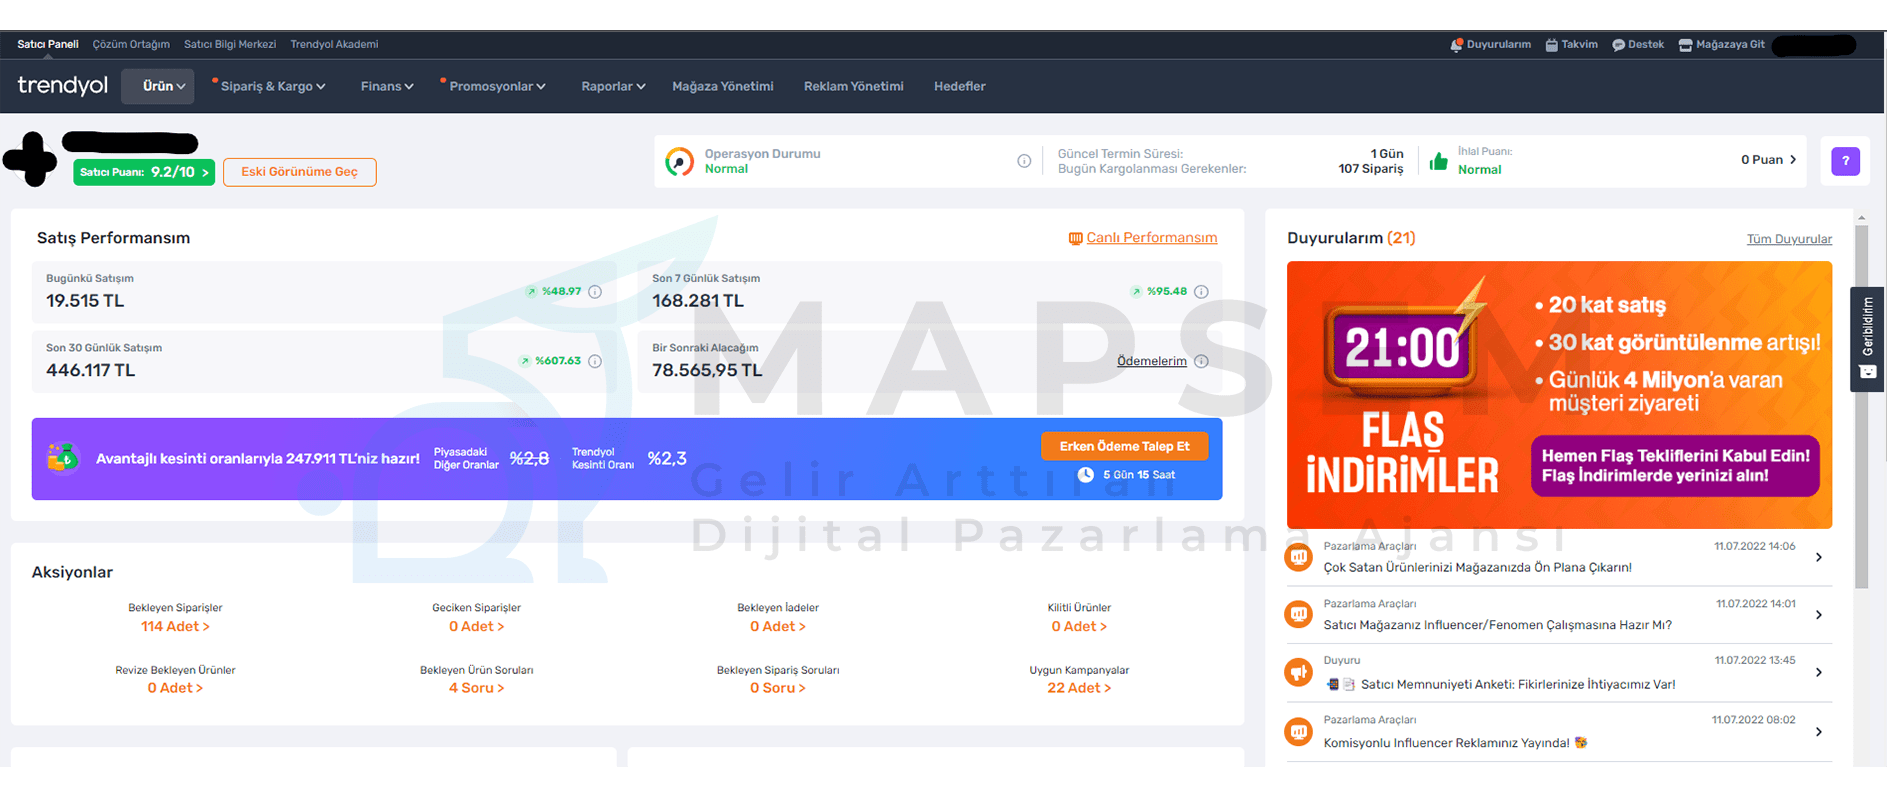
Task: Open Destek chat bubble icon
Action: pyautogui.click(x=1618, y=45)
